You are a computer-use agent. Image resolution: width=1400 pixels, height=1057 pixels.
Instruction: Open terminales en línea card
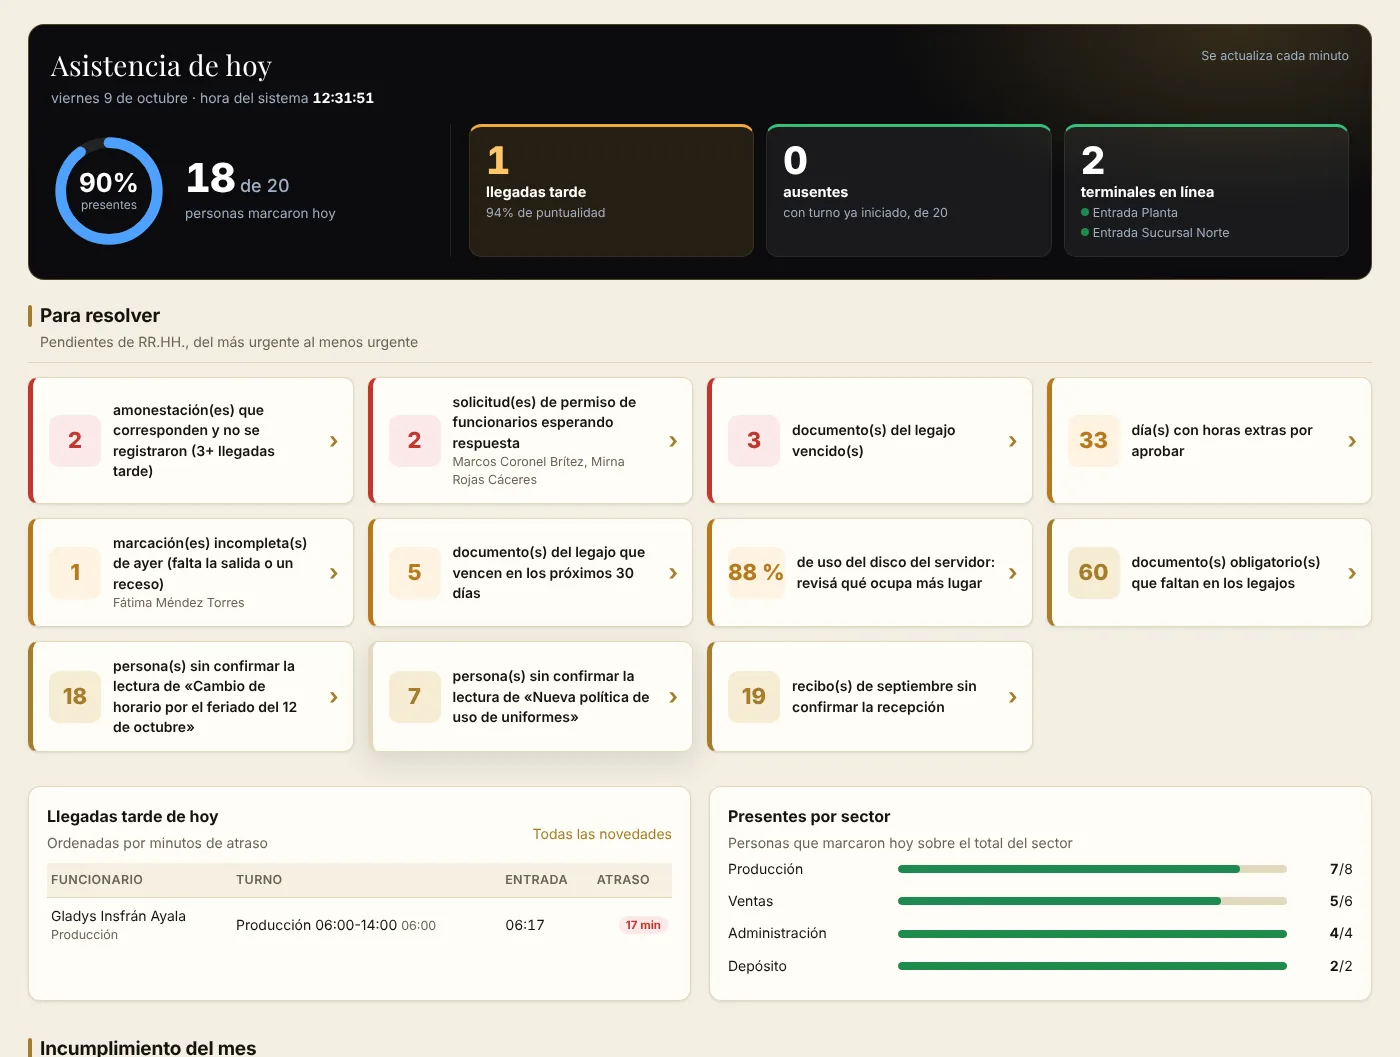(x=1206, y=191)
